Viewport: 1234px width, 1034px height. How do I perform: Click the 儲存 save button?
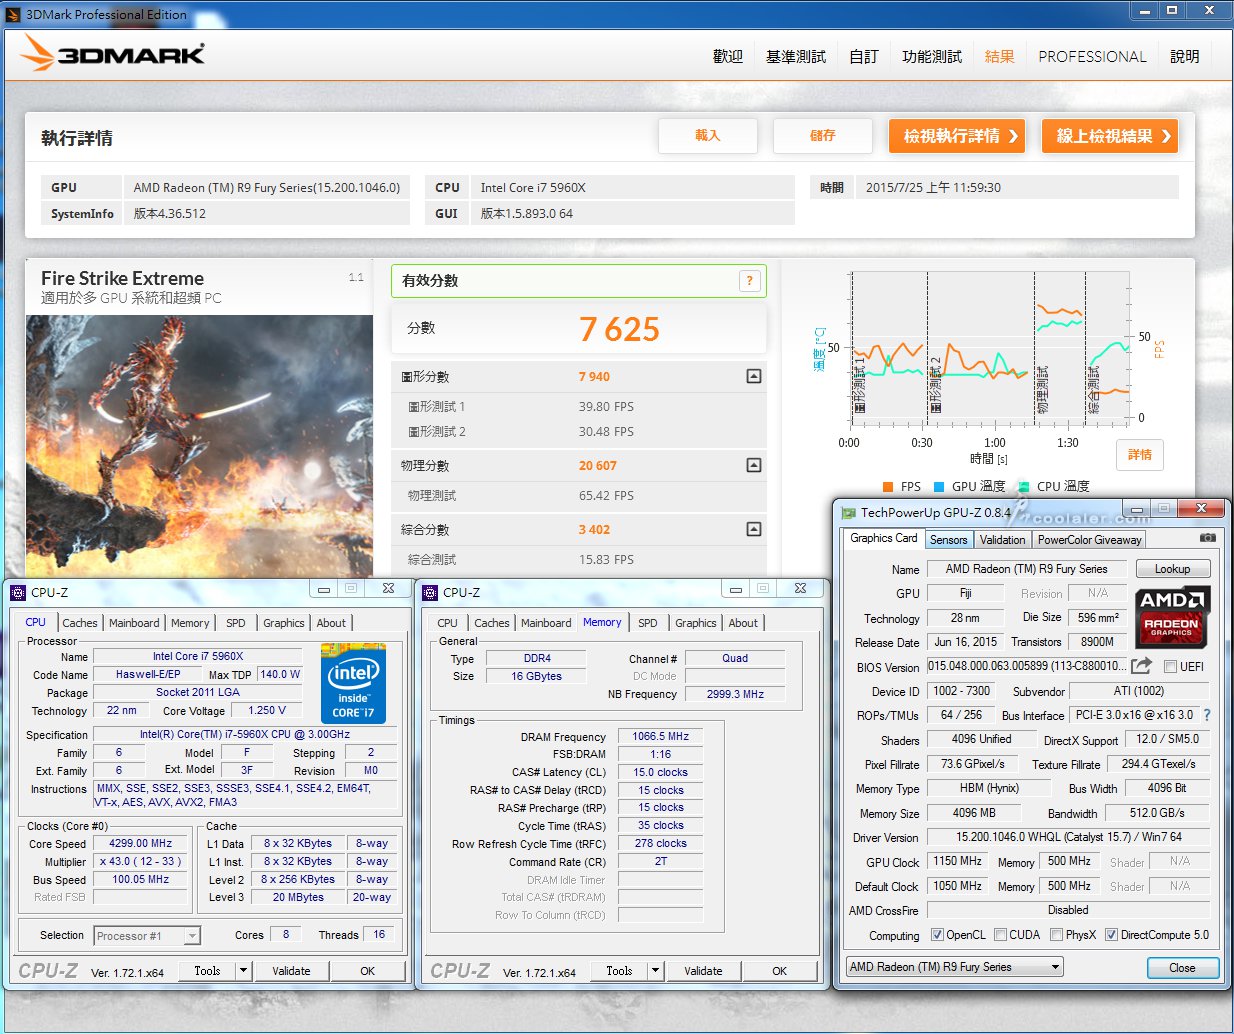(822, 136)
